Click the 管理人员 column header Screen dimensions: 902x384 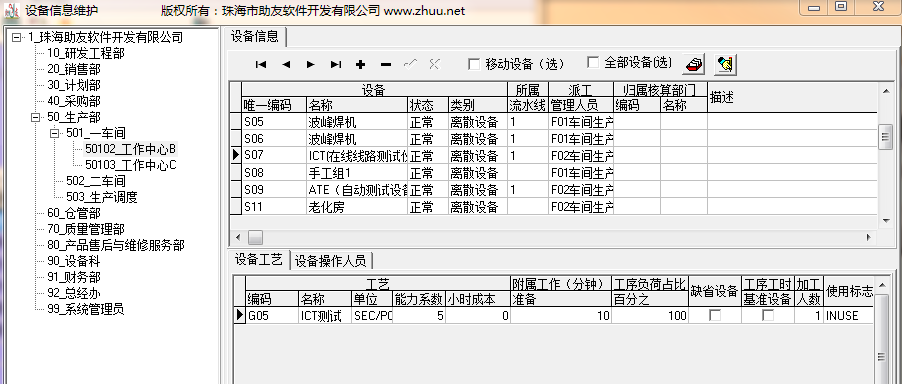tap(581, 105)
